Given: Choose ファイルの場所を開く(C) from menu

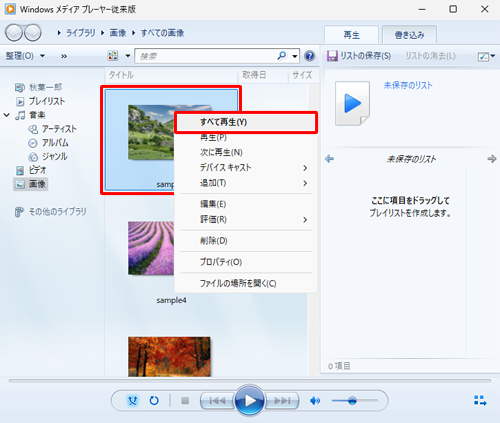Looking at the screenshot, I should 246,283.
